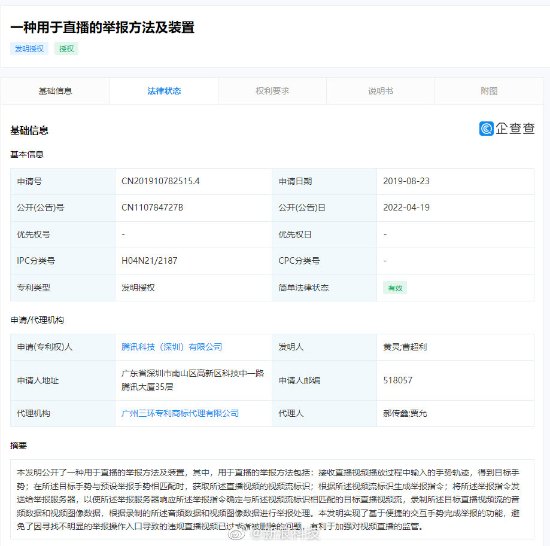Image resolution: width=550 pixels, height=546 pixels.
Task: Select the application number CN201910782515.4
Action: (161, 181)
